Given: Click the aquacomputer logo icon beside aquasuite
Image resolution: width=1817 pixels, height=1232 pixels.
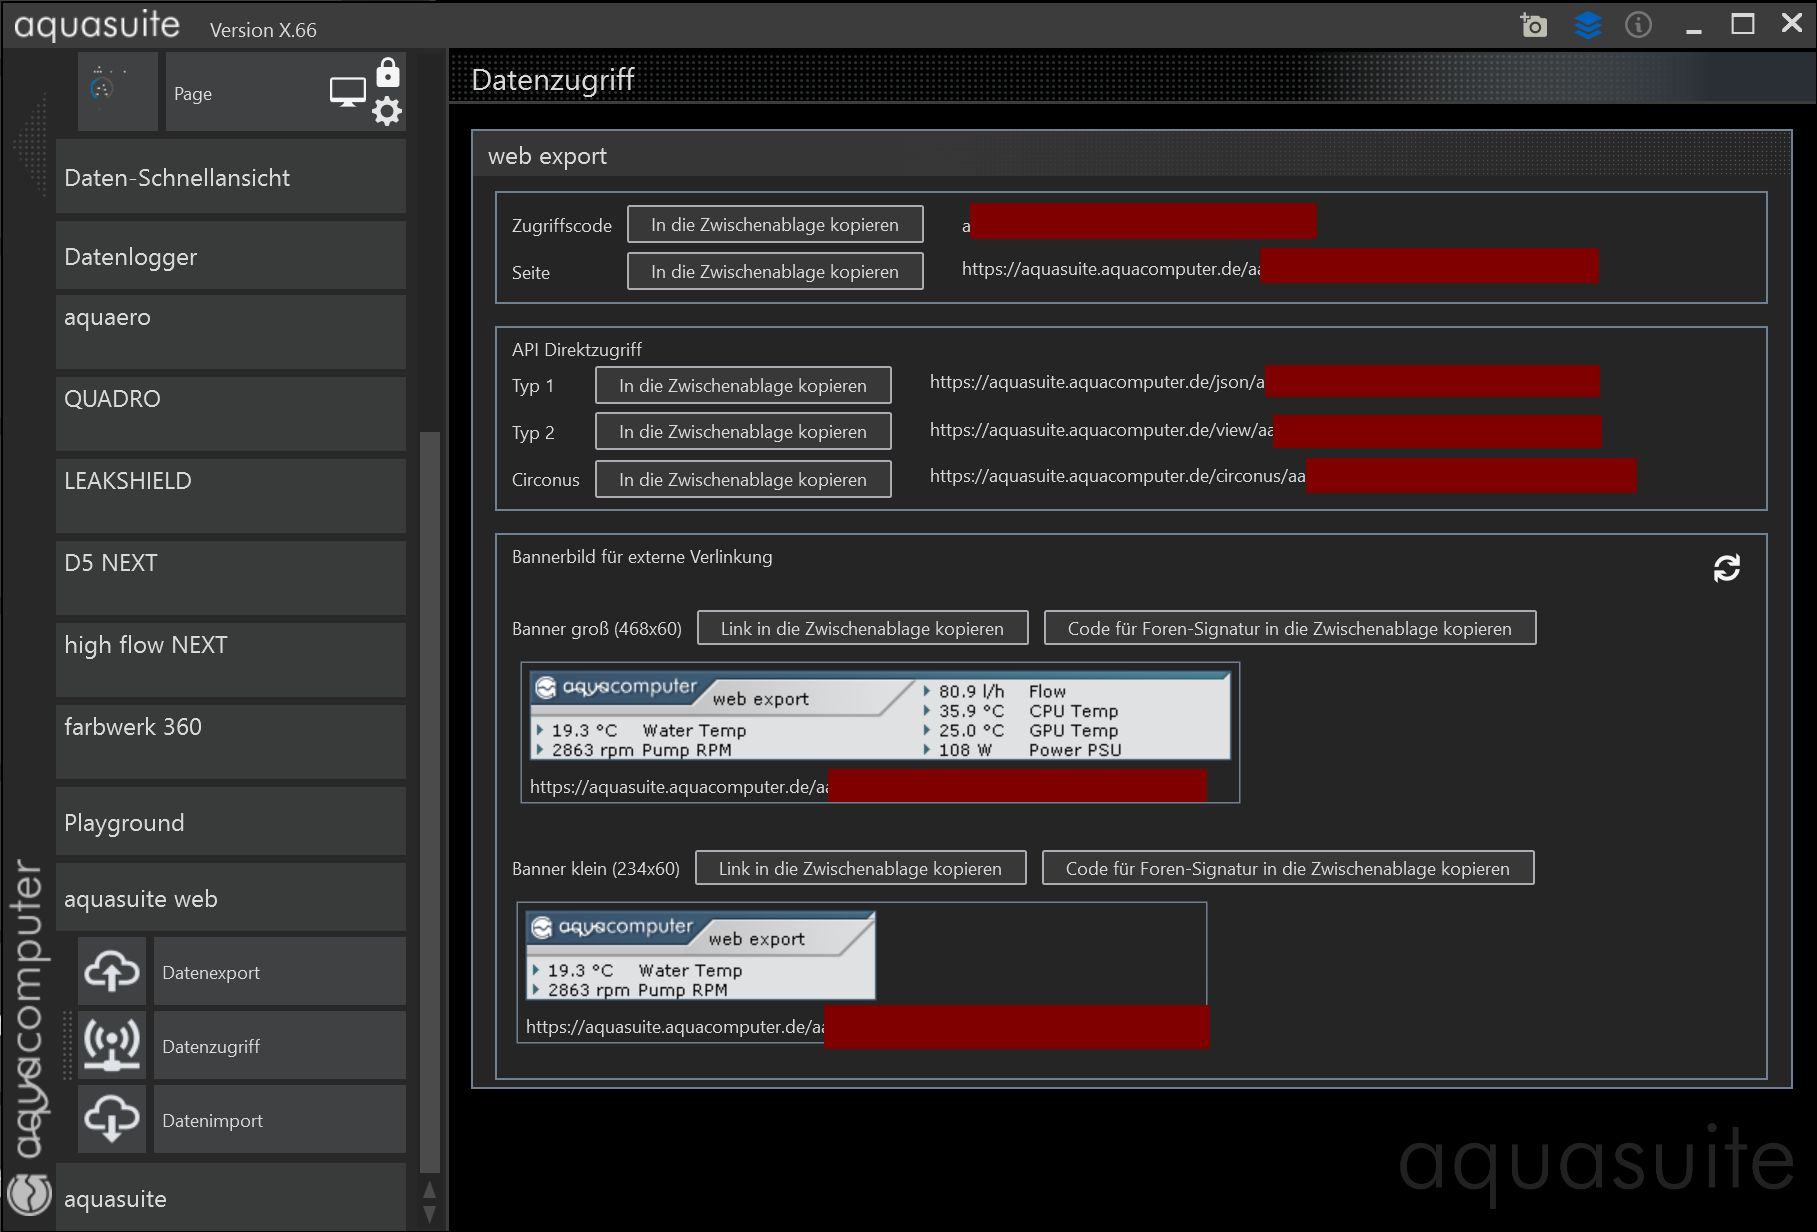Looking at the screenshot, I should (x=29, y=1193).
